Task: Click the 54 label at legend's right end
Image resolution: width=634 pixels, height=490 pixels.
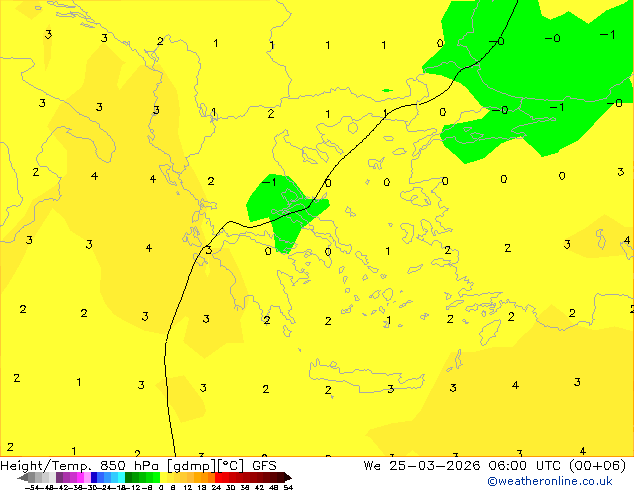Action: (288, 487)
